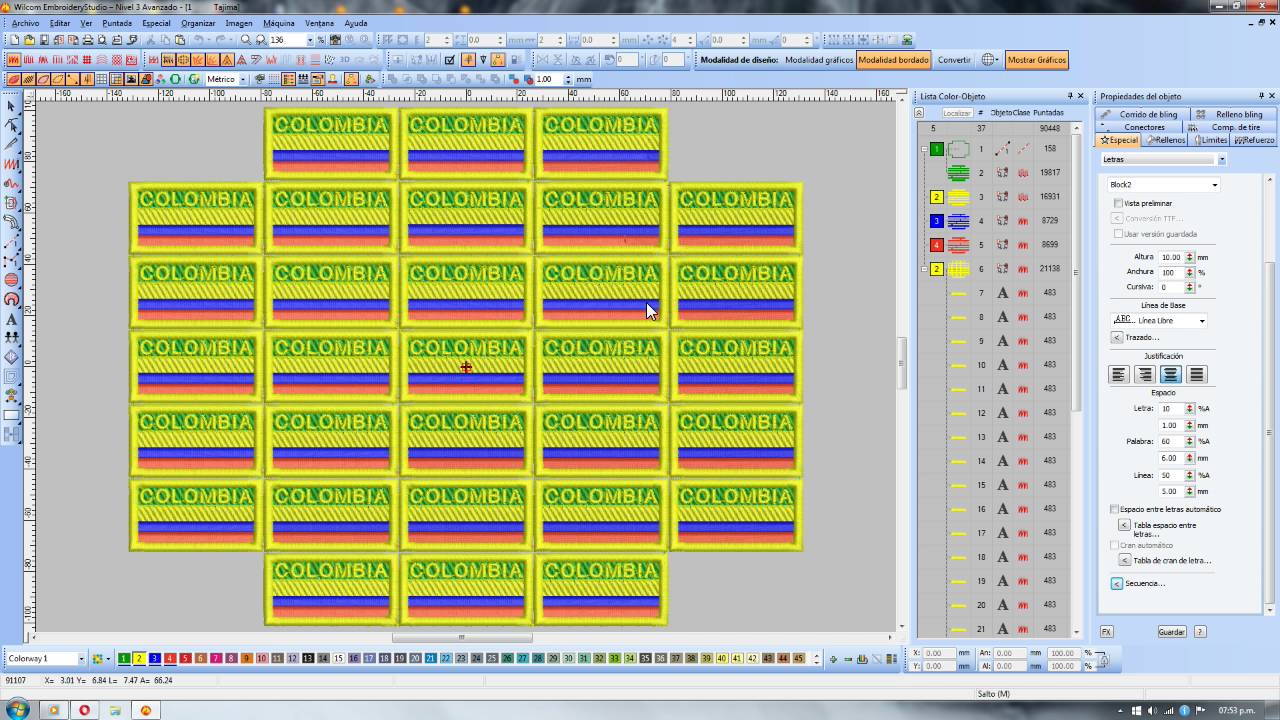
Task: Pin the Propiedades del objeto panel
Action: [x=1262, y=96]
